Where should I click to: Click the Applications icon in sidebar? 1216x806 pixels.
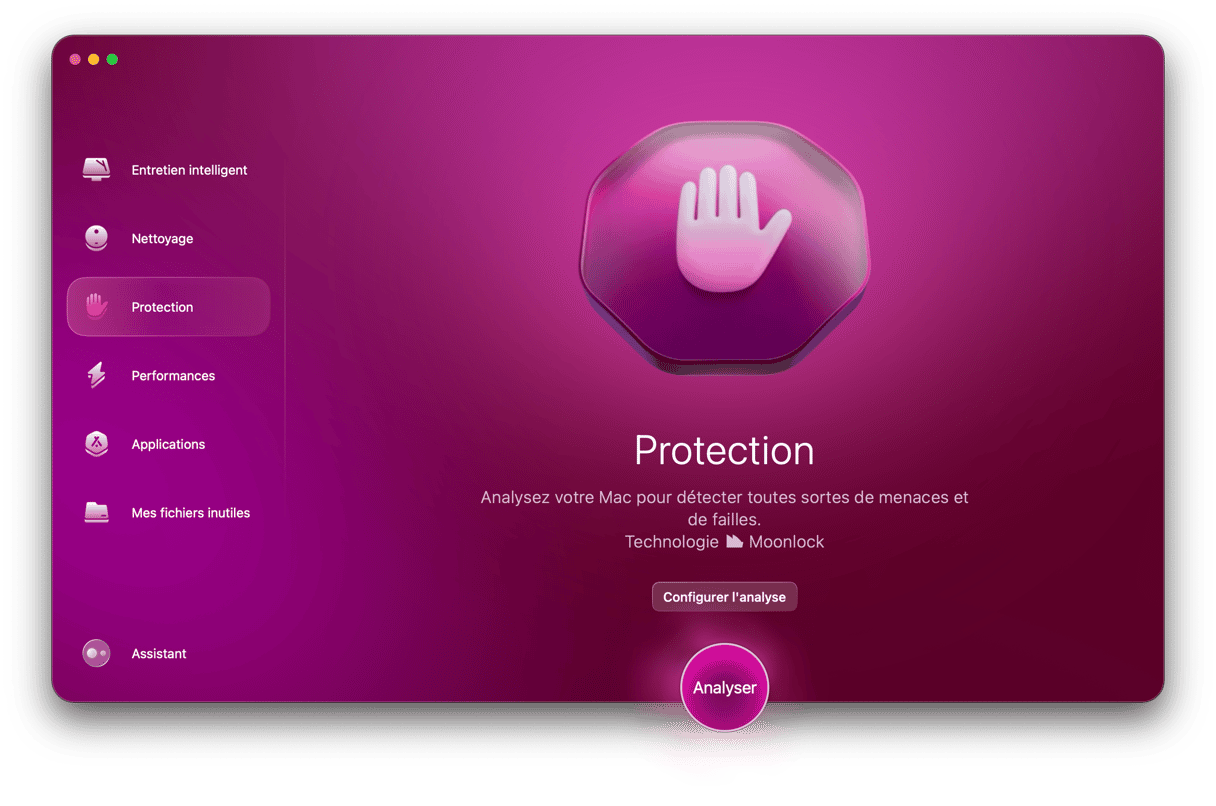96,444
